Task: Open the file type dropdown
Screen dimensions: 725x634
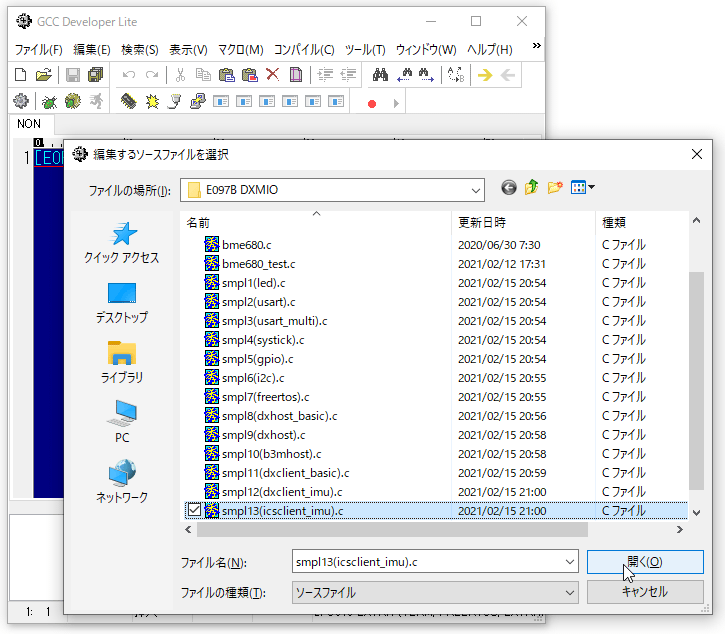Action: [569, 593]
